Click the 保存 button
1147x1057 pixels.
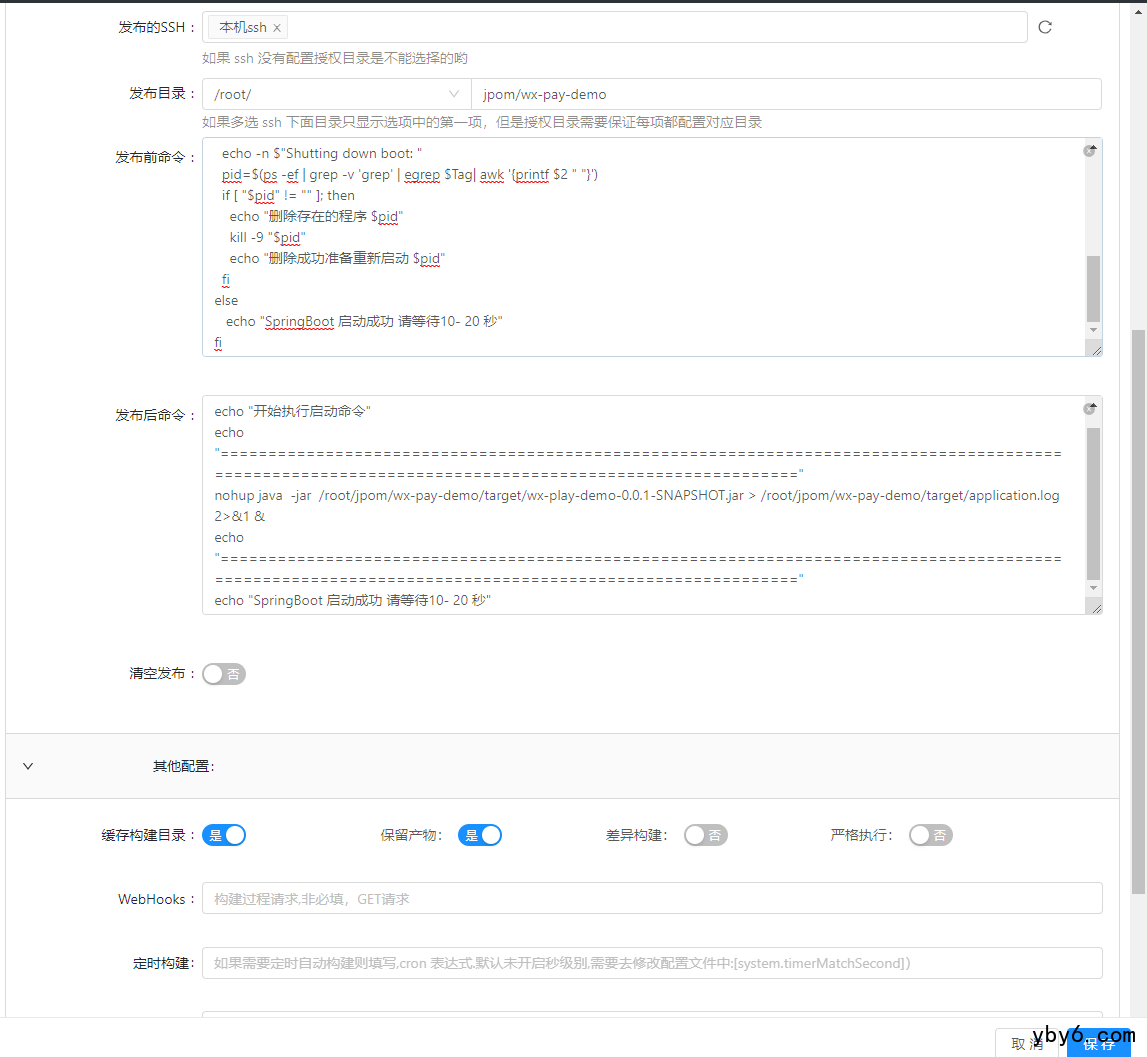click(x=1099, y=1043)
